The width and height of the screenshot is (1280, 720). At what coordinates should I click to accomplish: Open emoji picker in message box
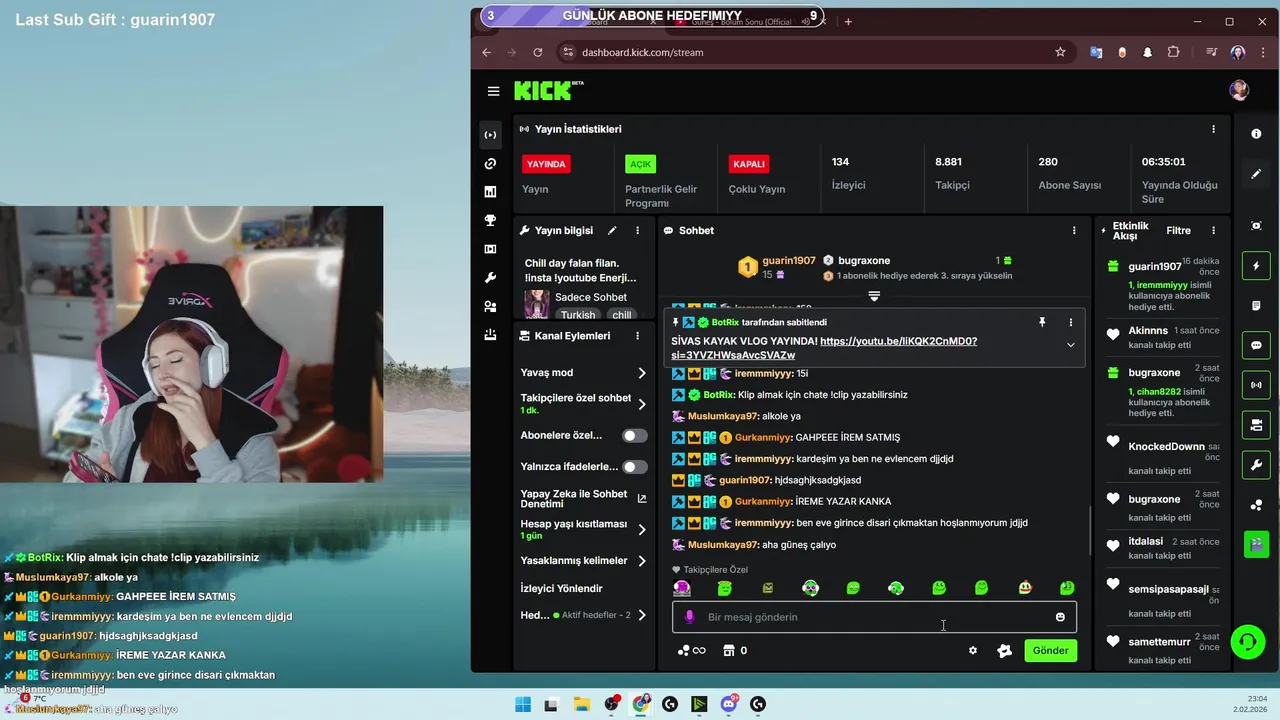coord(1060,617)
